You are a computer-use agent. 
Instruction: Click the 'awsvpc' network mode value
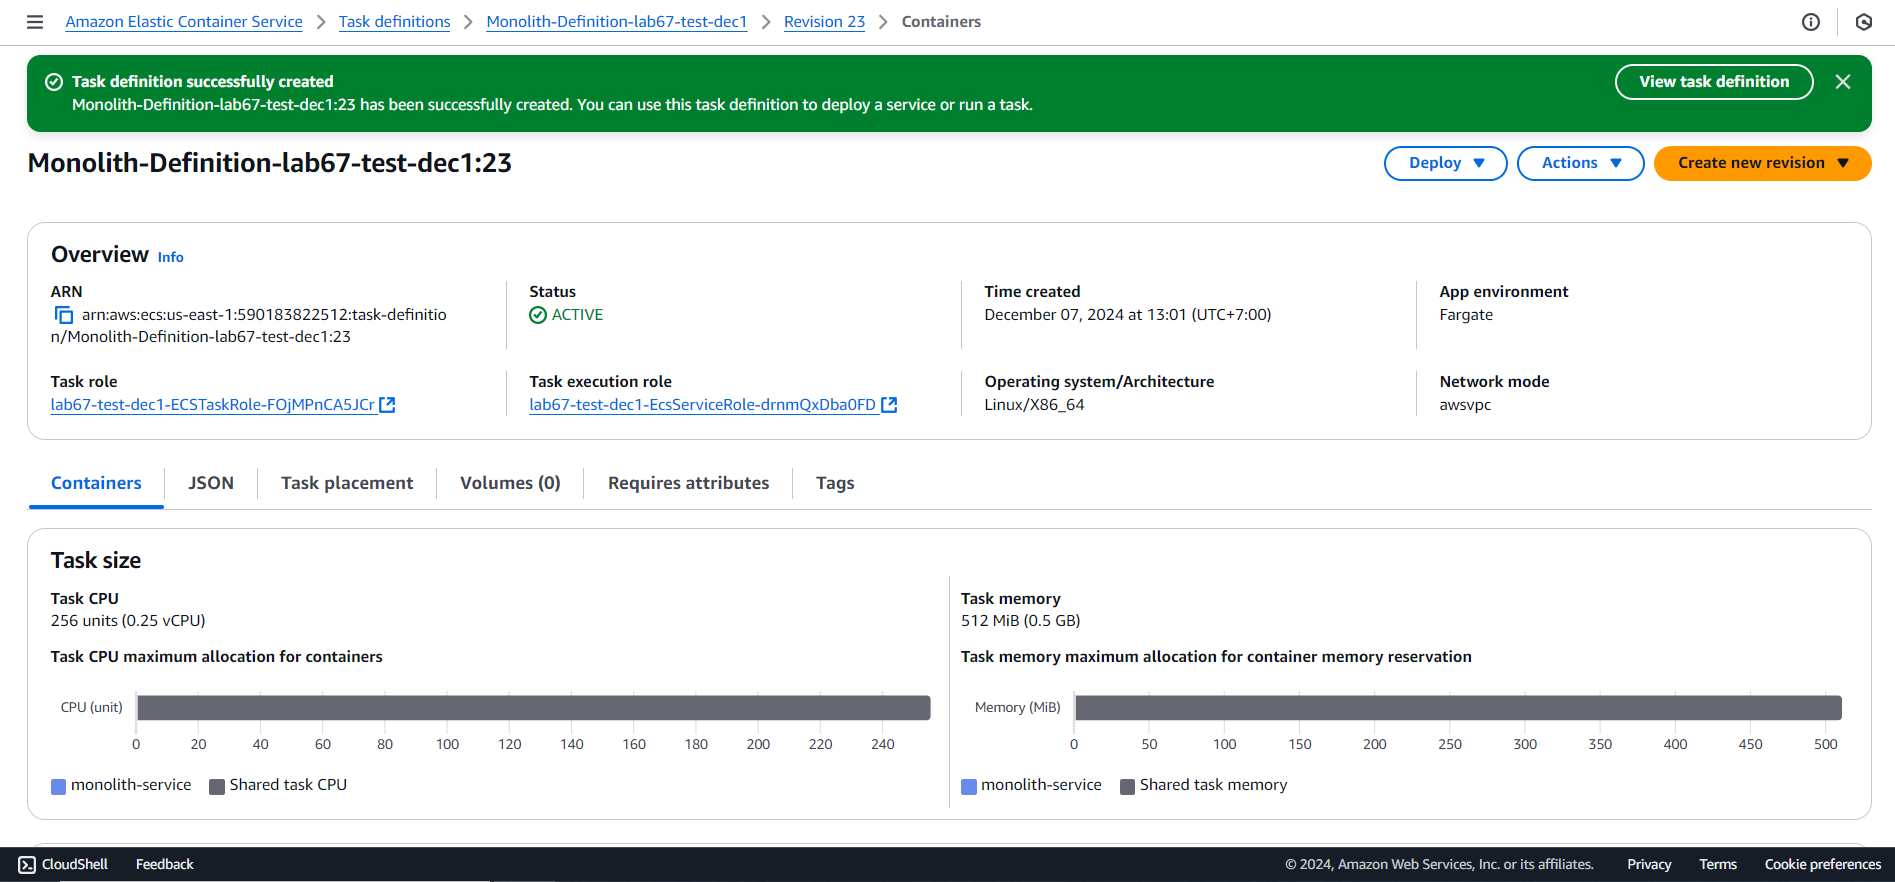tap(1465, 405)
